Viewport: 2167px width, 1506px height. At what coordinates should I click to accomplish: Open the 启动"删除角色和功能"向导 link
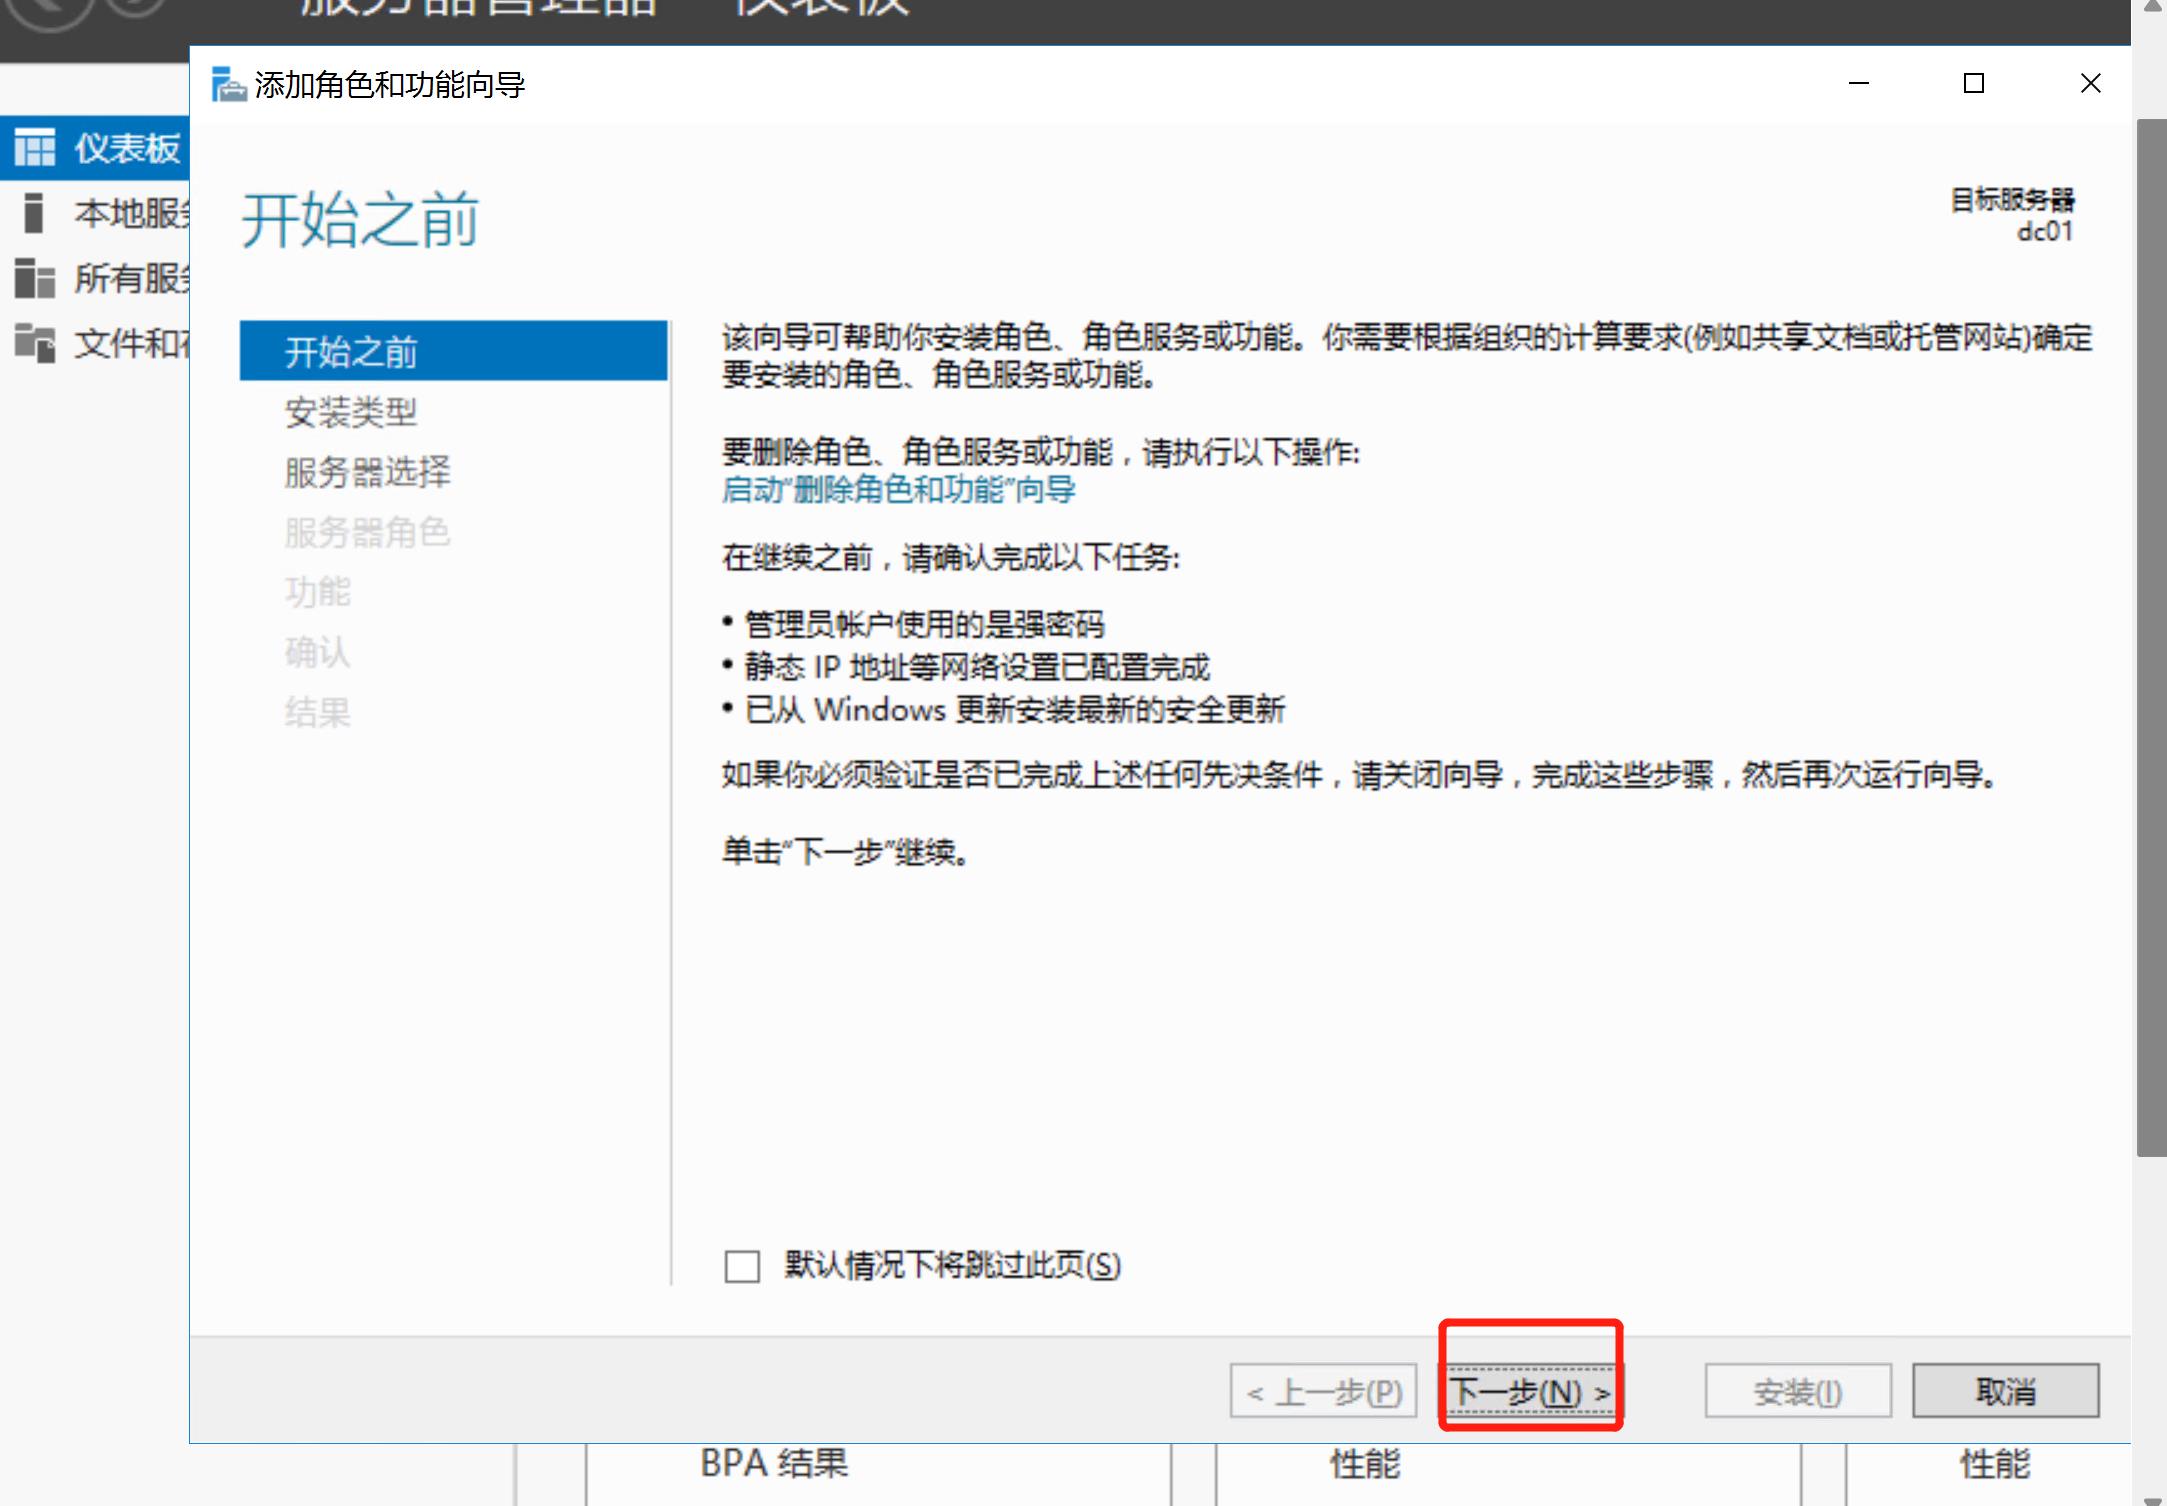pos(898,490)
